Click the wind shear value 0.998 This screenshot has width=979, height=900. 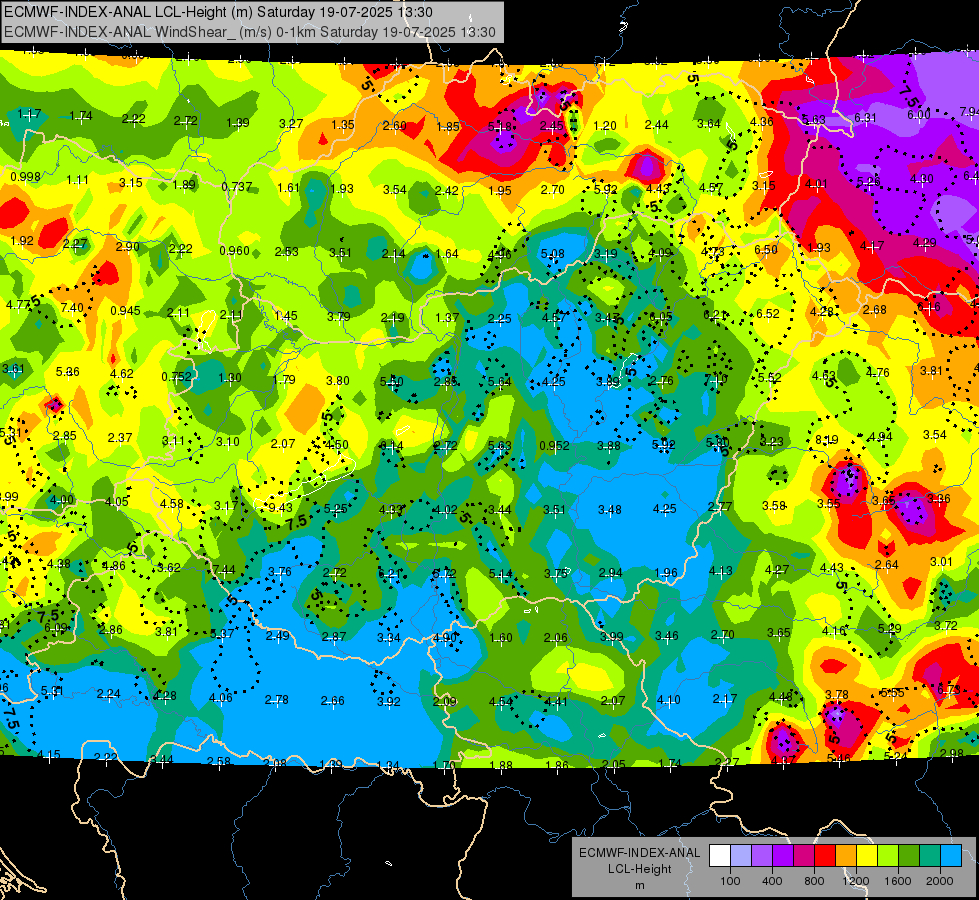click(x=26, y=177)
